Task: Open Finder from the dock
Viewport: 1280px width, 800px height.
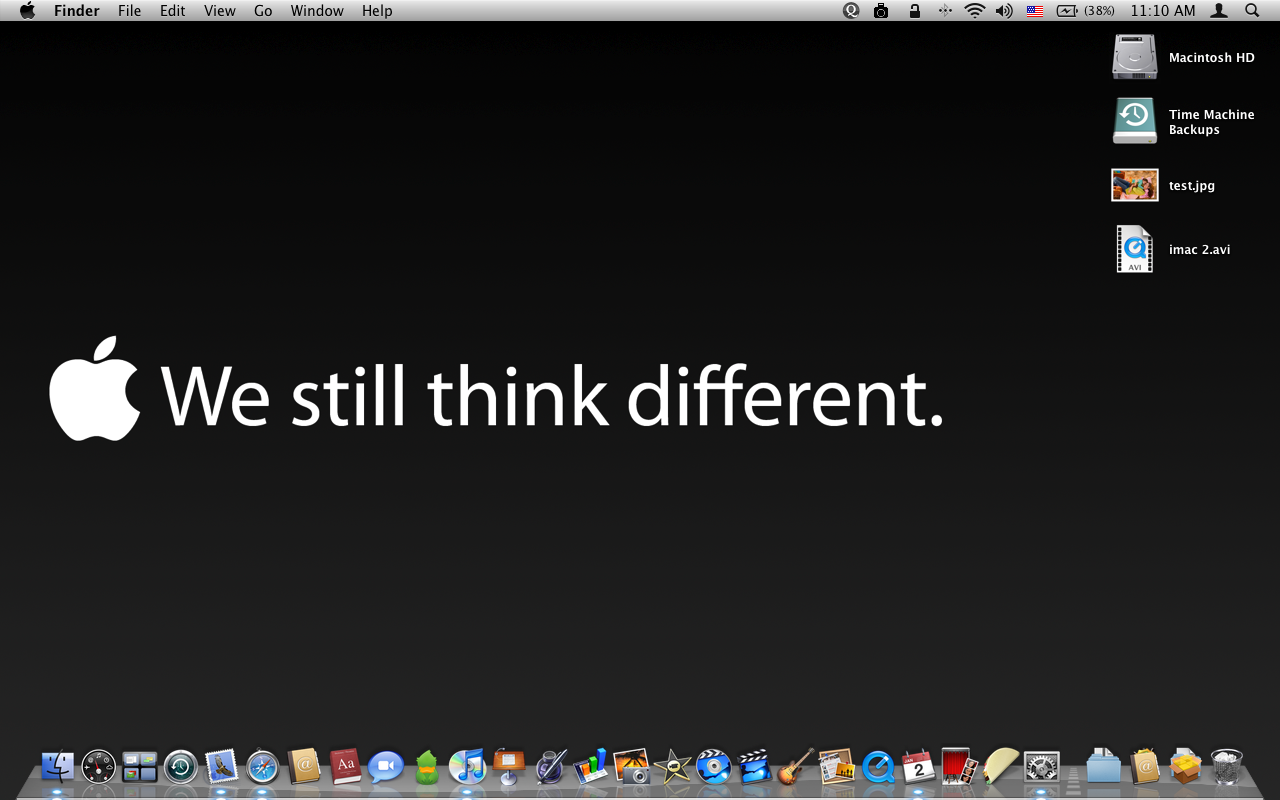Action: (x=58, y=767)
